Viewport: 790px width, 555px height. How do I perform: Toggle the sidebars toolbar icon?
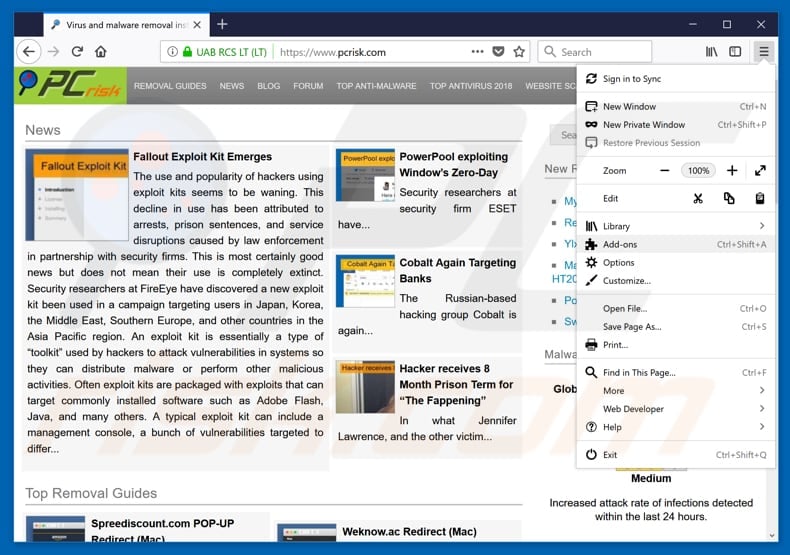pos(735,51)
